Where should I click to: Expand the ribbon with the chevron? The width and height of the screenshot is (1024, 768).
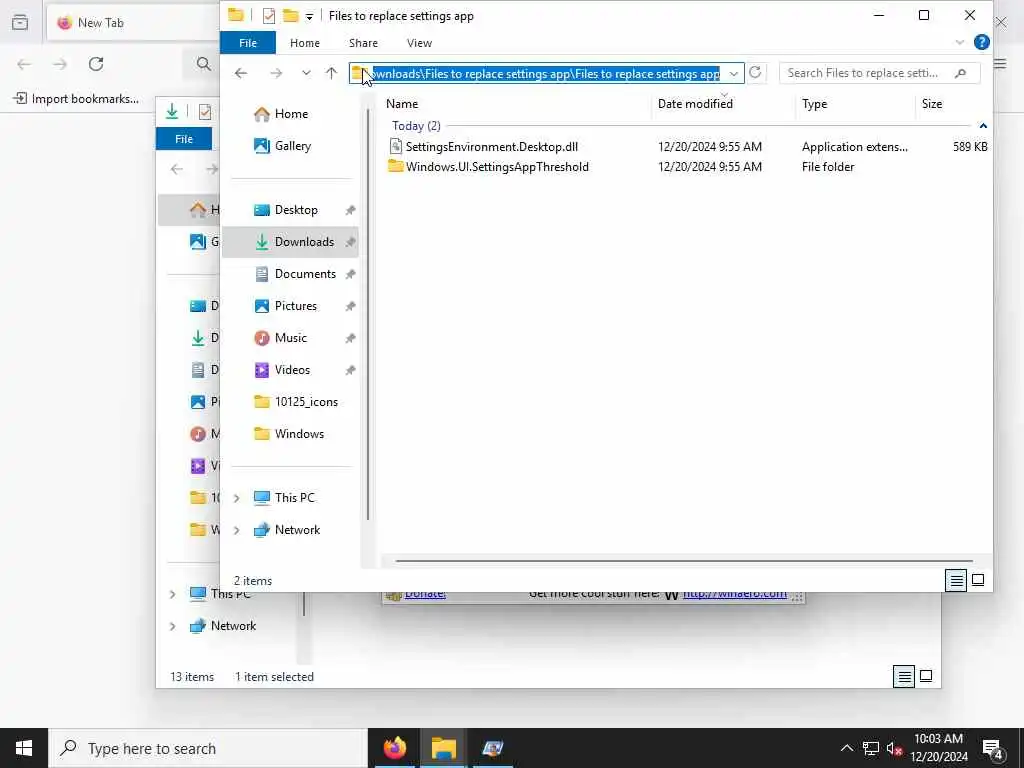point(959,42)
